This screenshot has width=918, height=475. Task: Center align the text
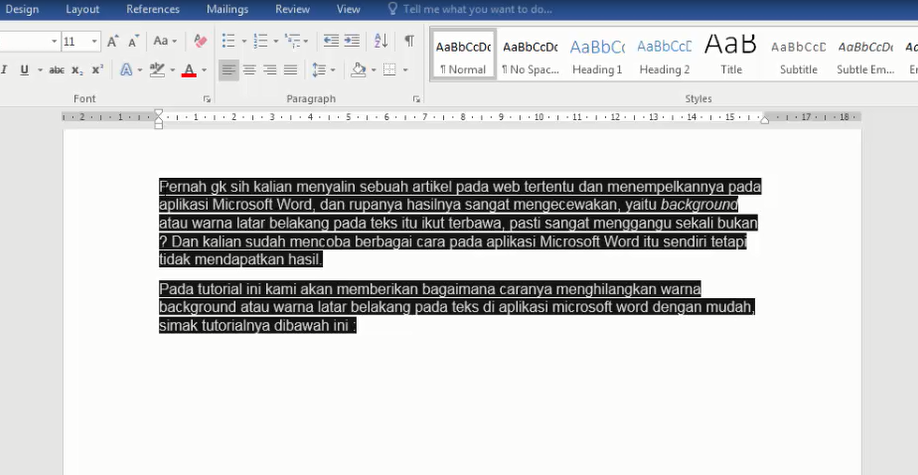[x=249, y=70]
